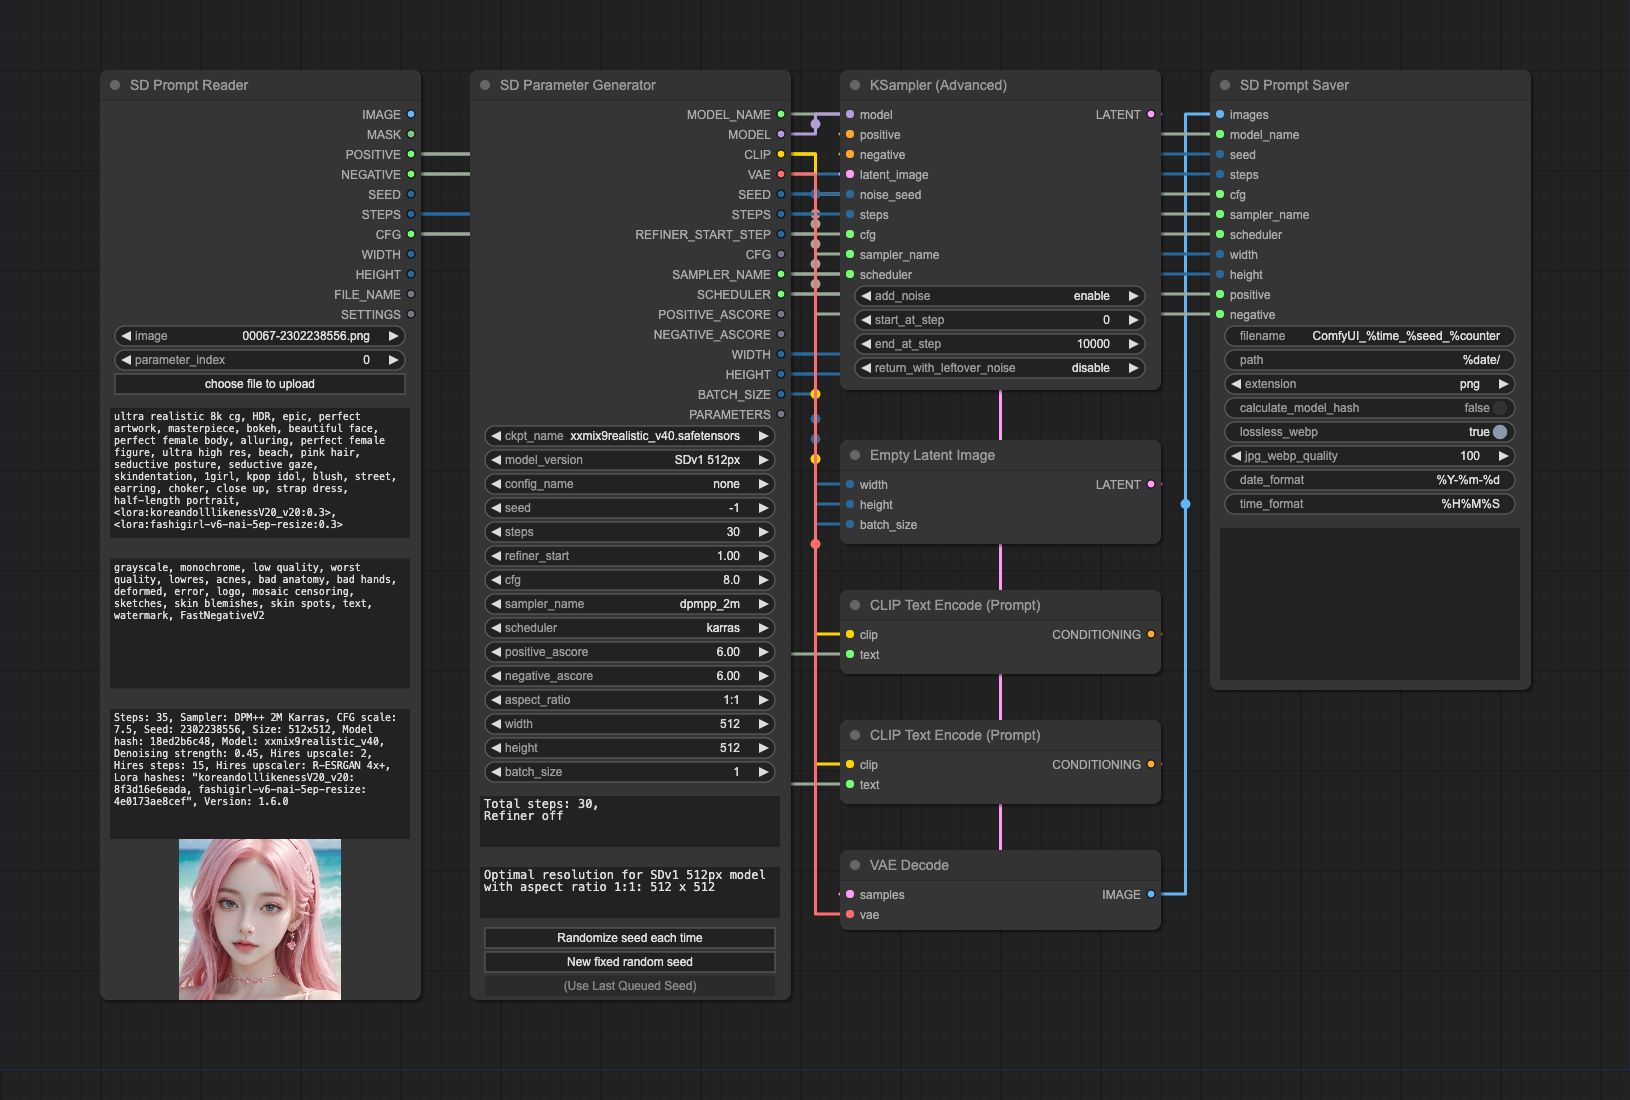1630x1100 pixels.
Task: Click the PARAMETERS output socket on SD Parameter Generator
Action: (781, 415)
